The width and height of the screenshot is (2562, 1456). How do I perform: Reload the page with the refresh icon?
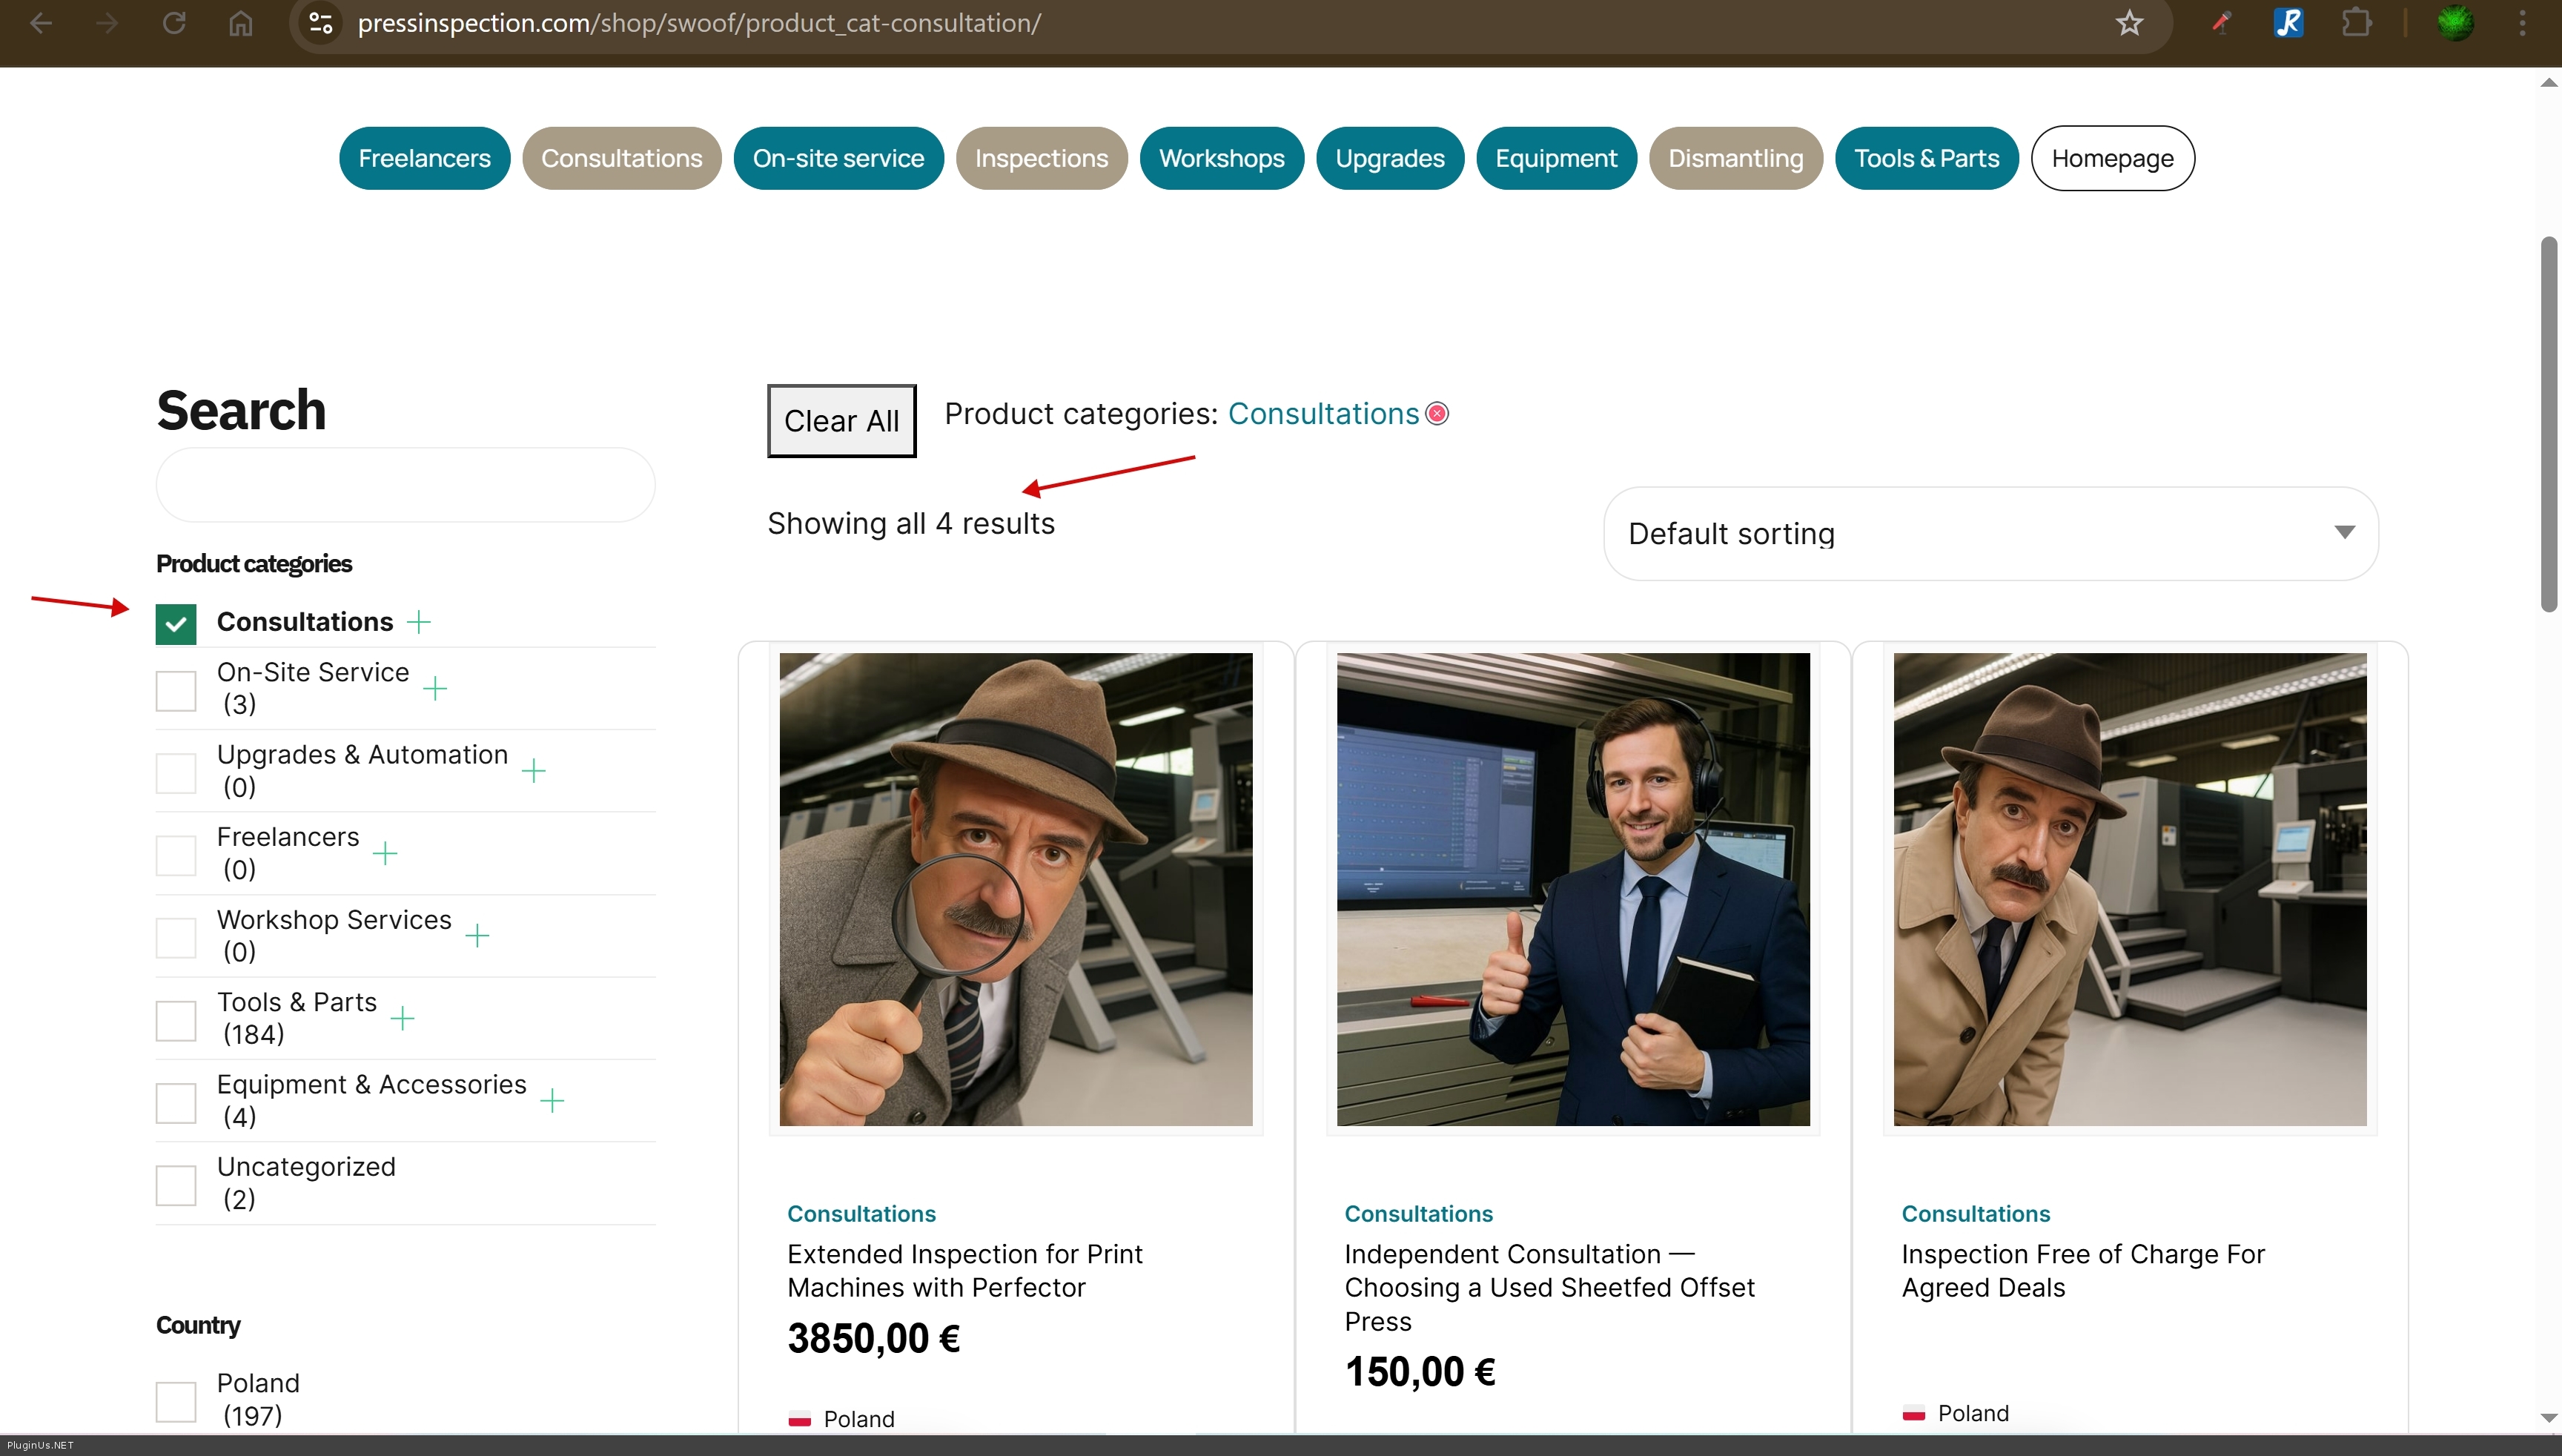coord(174,23)
